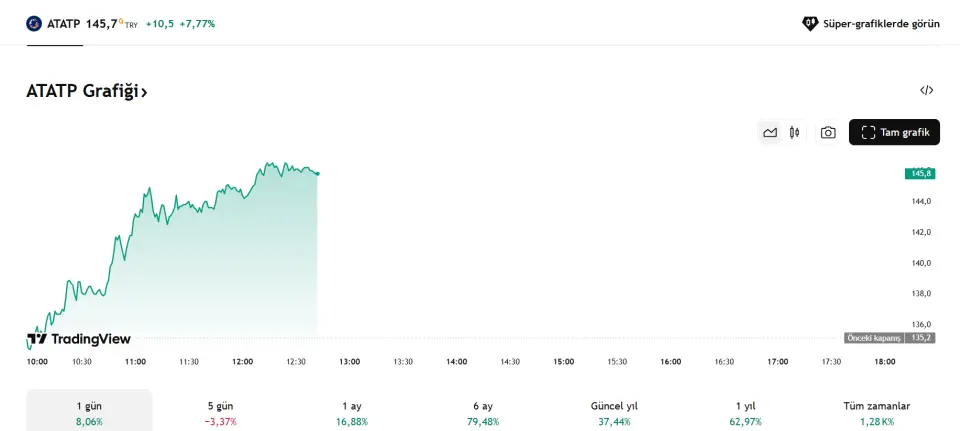Take a chart snapshot with camera icon
Screen dimensions: 960x431
[x=828, y=132]
